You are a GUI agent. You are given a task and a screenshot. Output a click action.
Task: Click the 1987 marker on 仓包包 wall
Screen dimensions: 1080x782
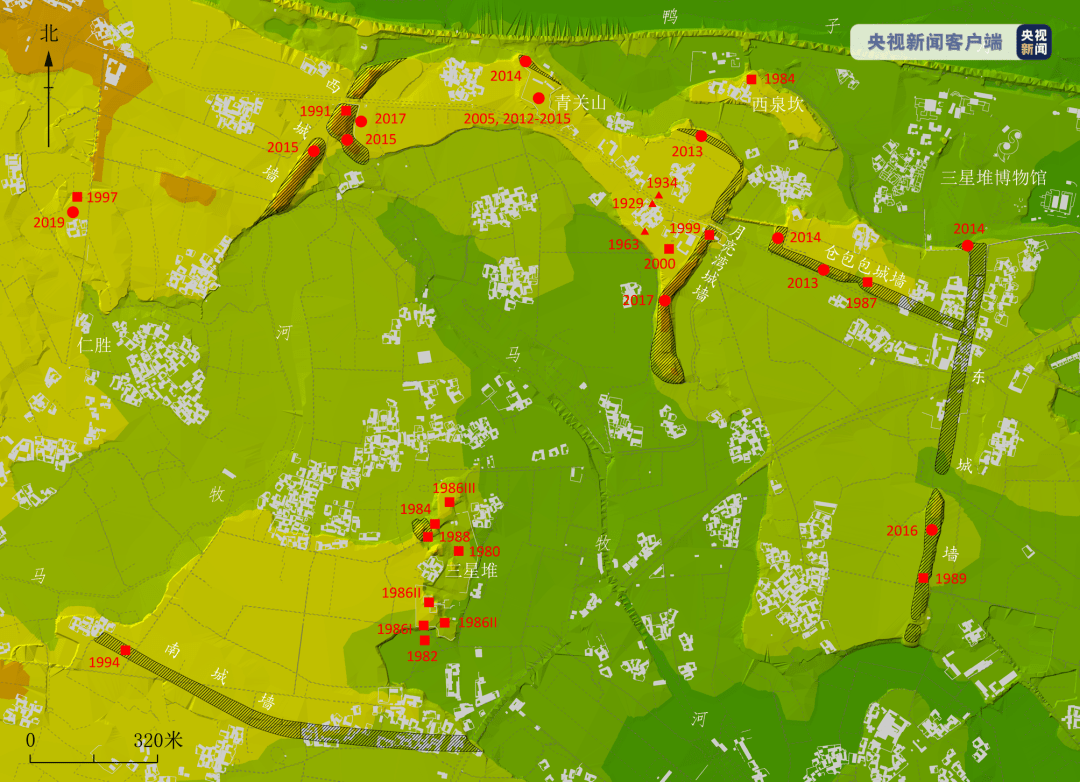pyautogui.click(x=867, y=283)
